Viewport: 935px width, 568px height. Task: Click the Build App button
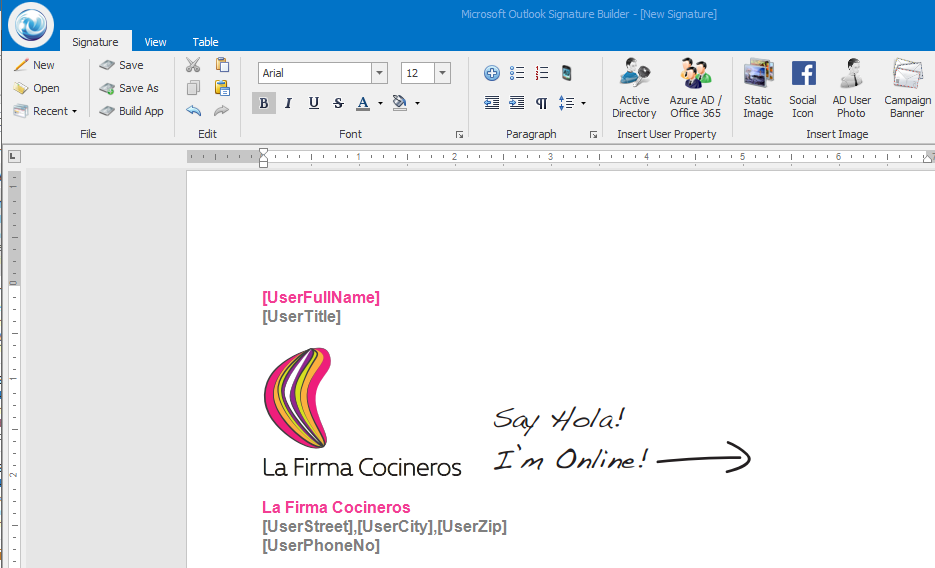(132, 111)
